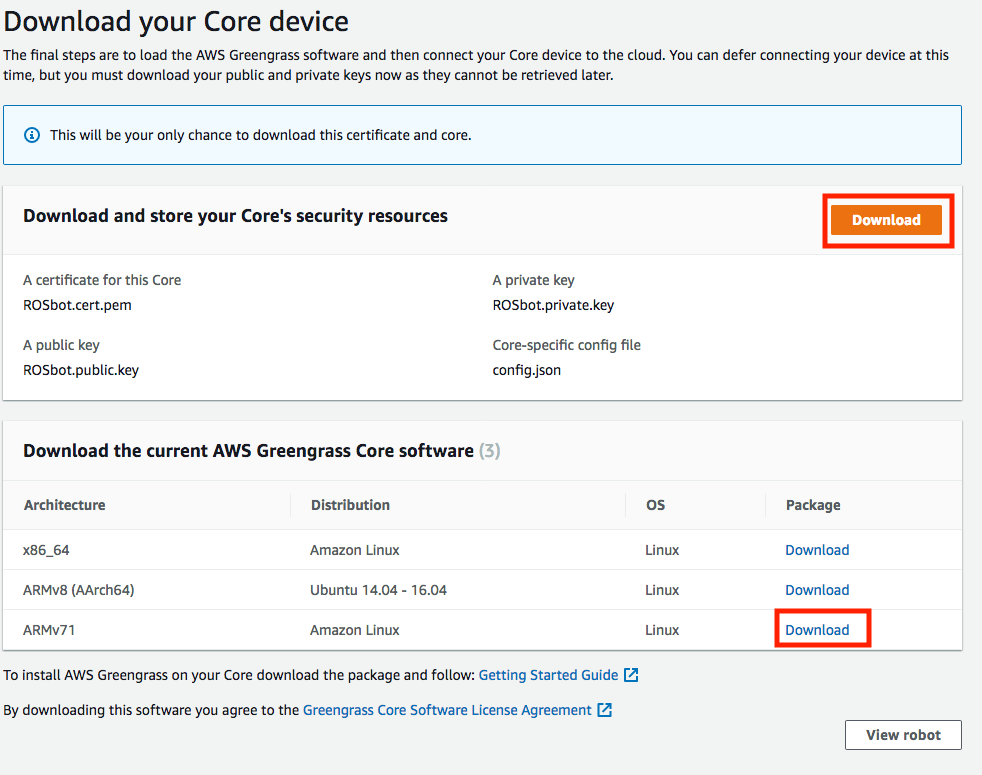Select the ARMv71 architecture cell
Viewport: 982px width, 775px height.
click(49, 630)
